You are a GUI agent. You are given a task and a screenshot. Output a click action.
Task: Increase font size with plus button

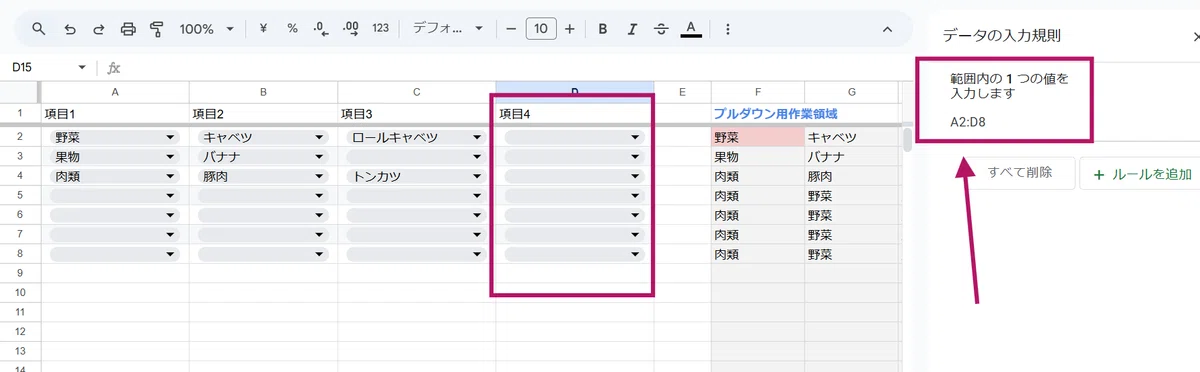point(570,29)
